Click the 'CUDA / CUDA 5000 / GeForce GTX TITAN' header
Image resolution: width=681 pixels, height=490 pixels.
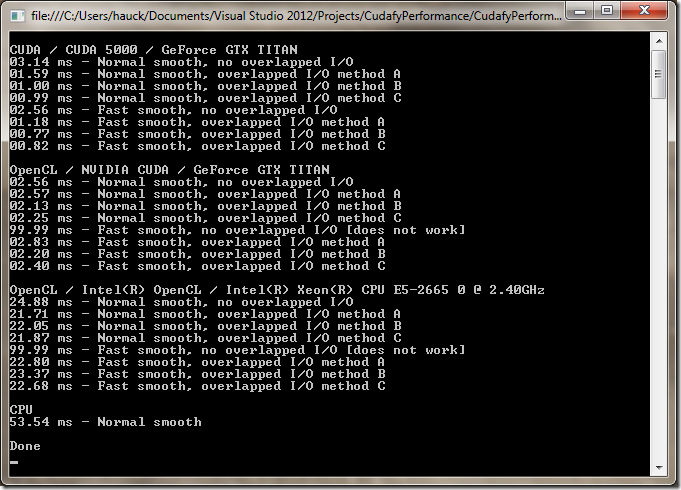pos(154,50)
